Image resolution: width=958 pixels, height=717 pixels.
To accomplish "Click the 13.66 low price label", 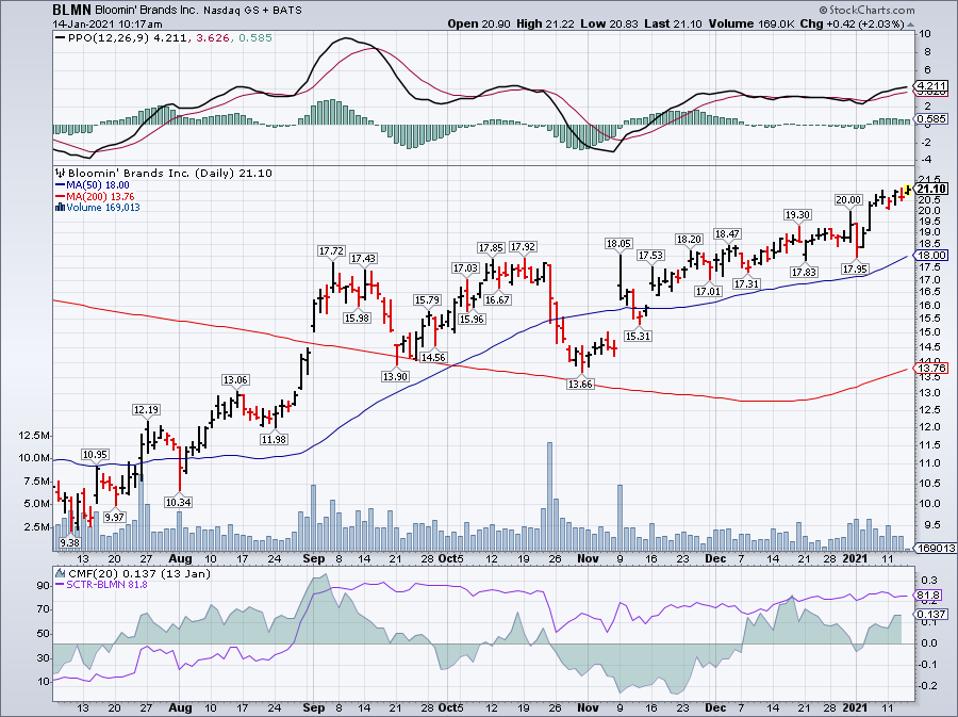I will pyautogui.click(x=580, y=384).
